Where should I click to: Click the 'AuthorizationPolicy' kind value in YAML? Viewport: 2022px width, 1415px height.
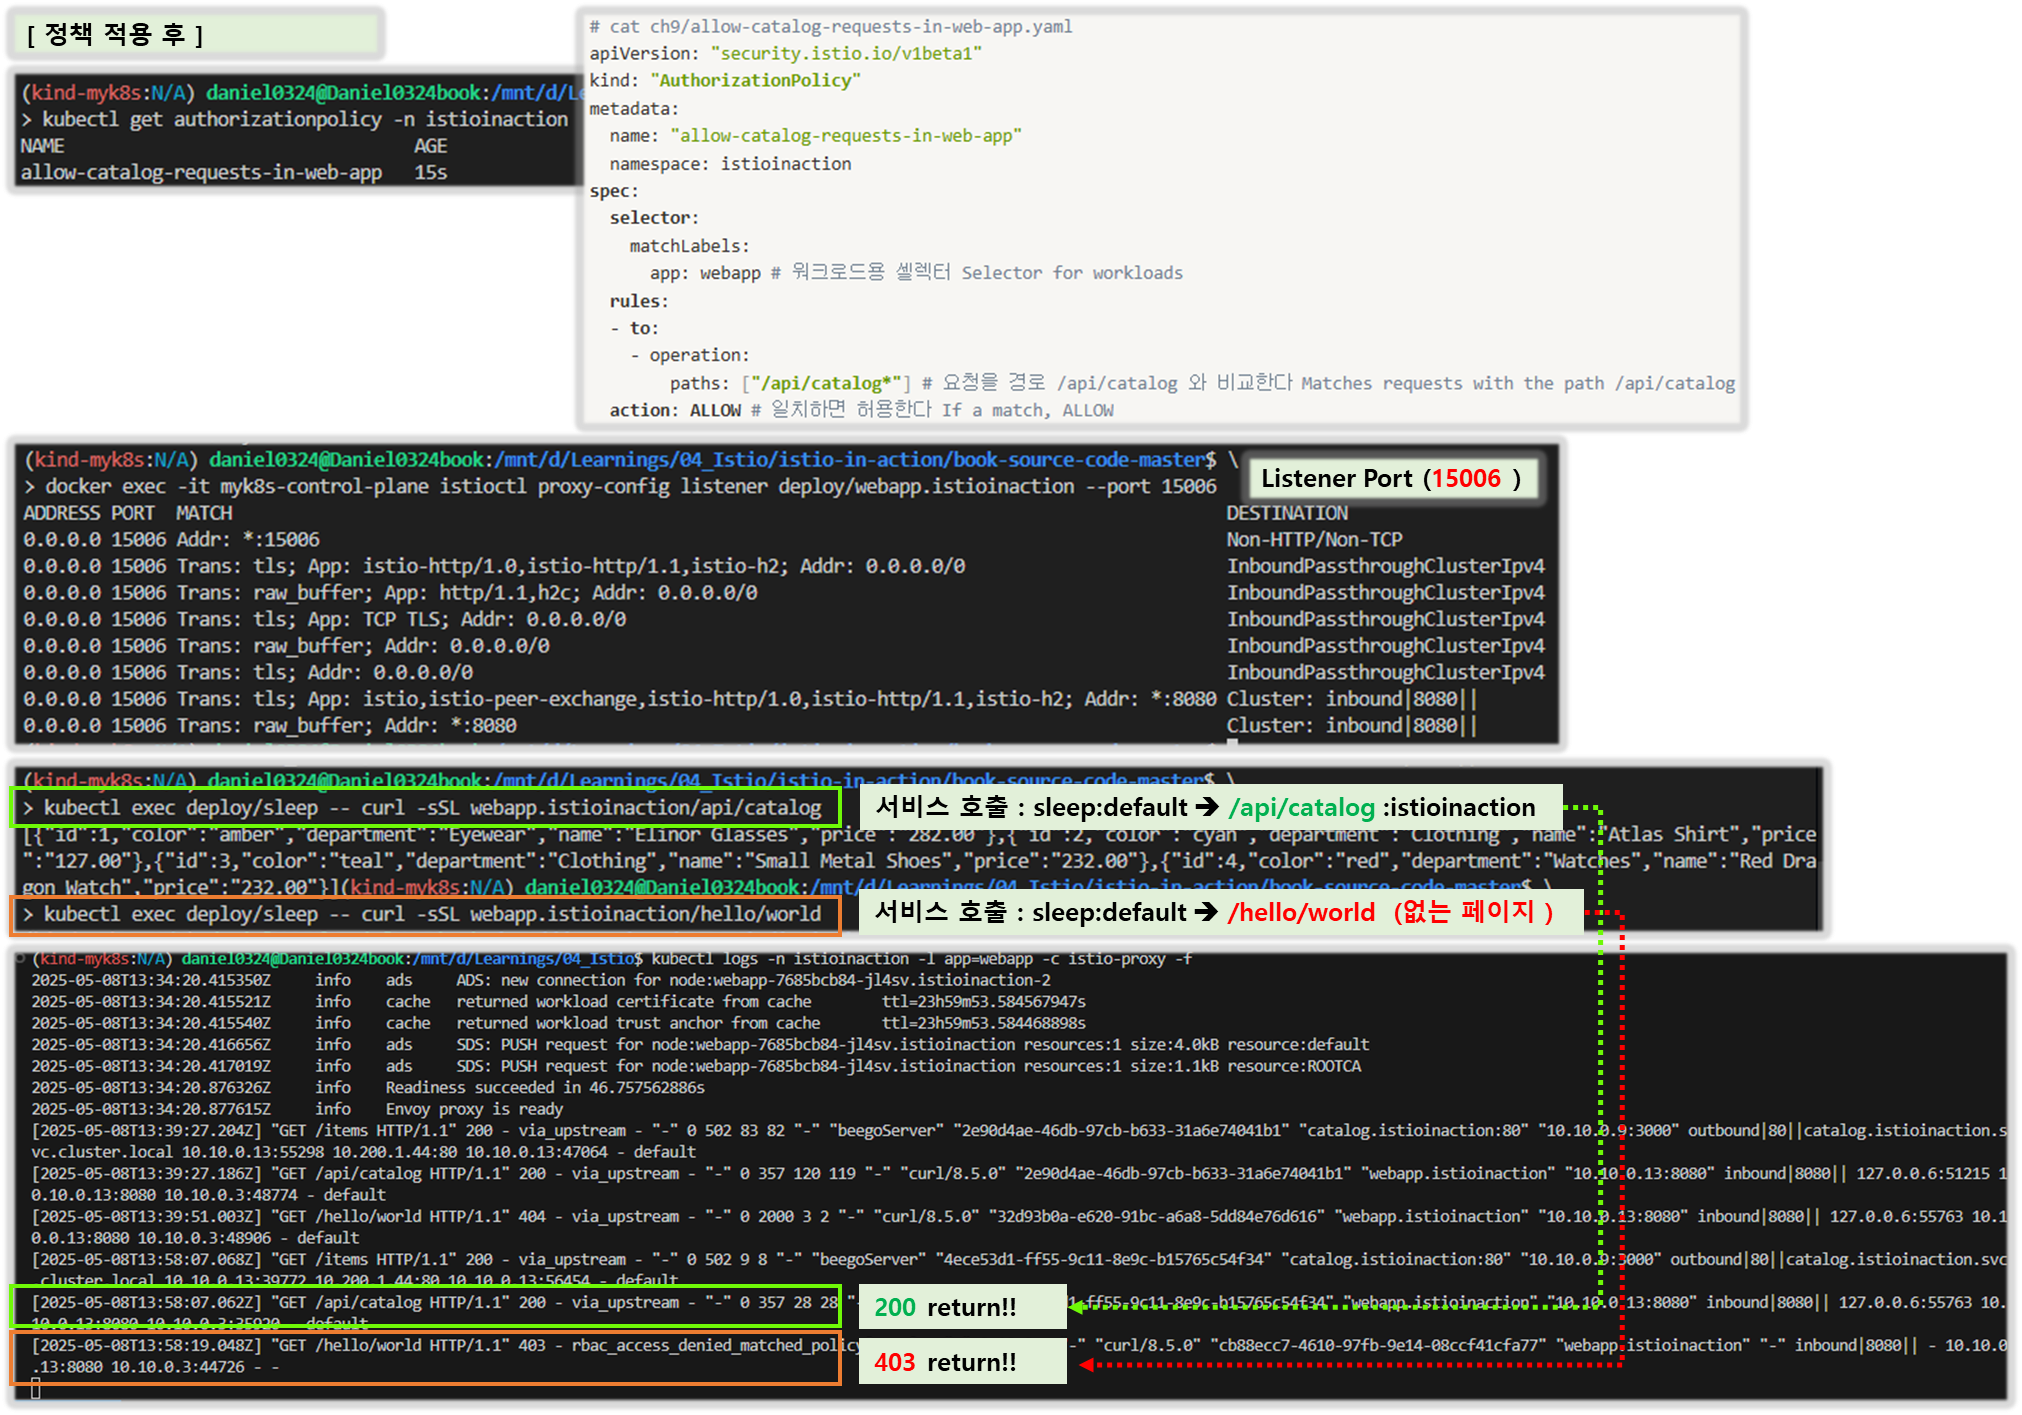click(x=755, y=81)
